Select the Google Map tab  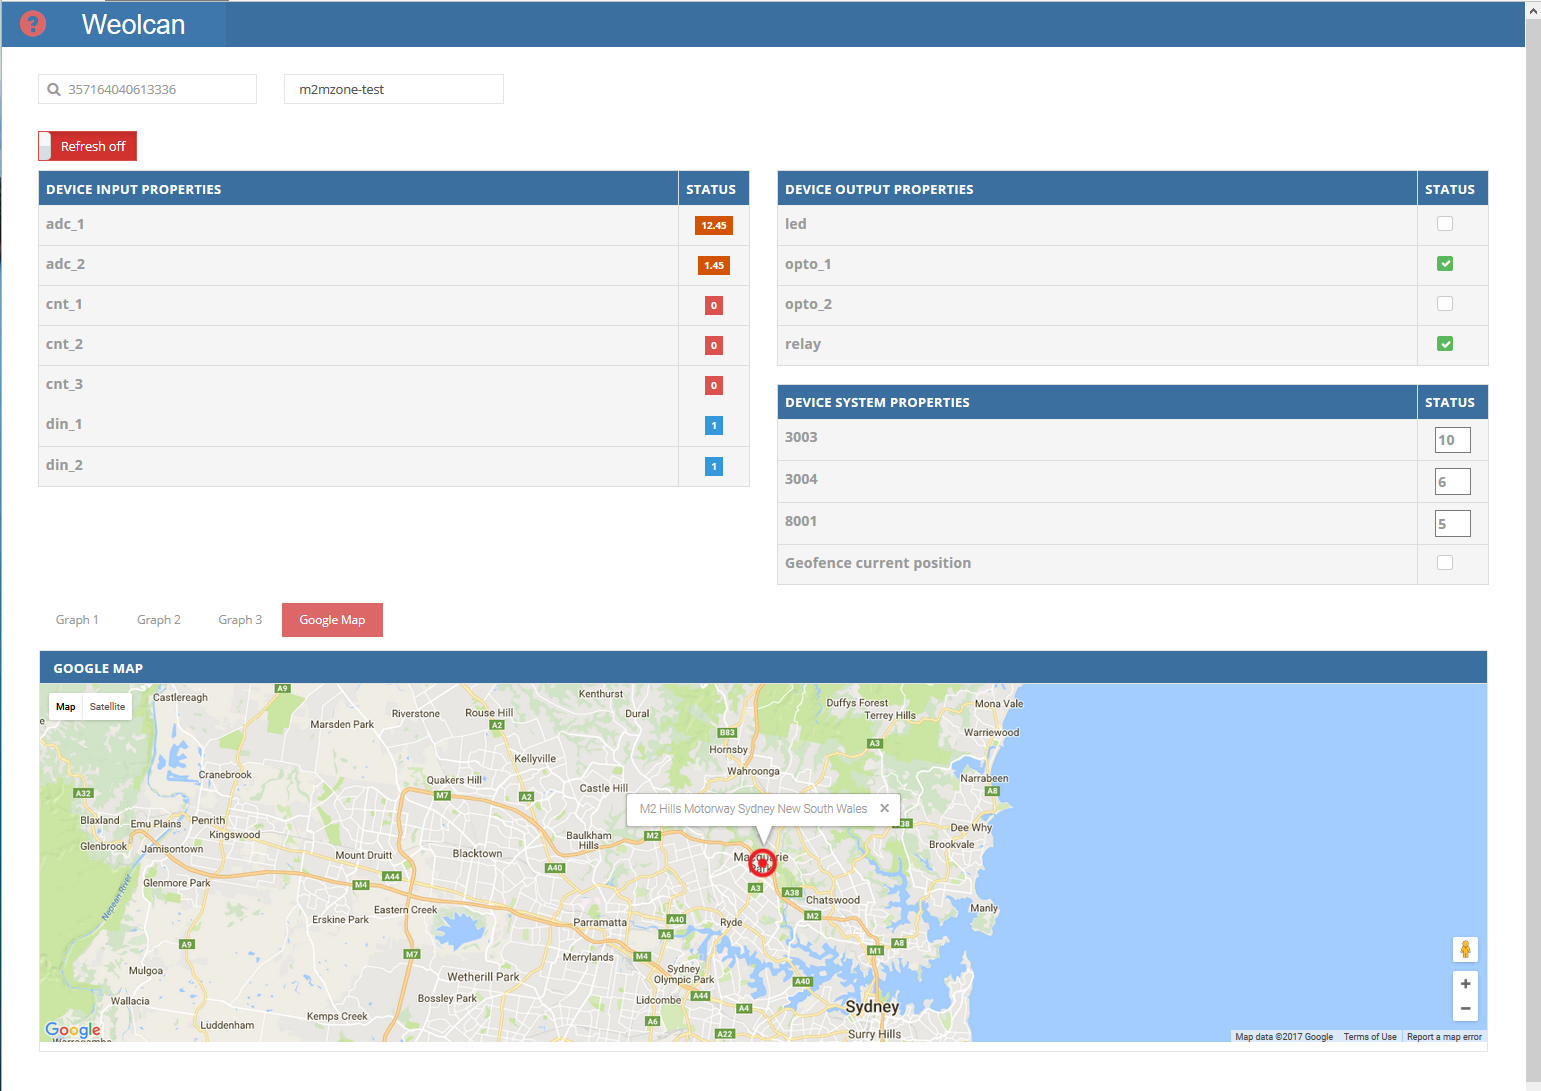pos(332,620)
